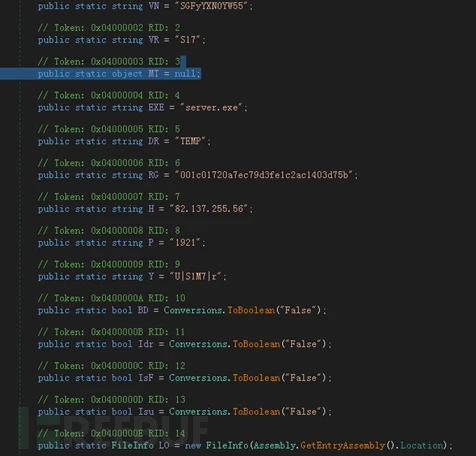The width and height of the screenshot is (476, 456).
Task: Click the FileInfo type after new
Action: point(227,446)
